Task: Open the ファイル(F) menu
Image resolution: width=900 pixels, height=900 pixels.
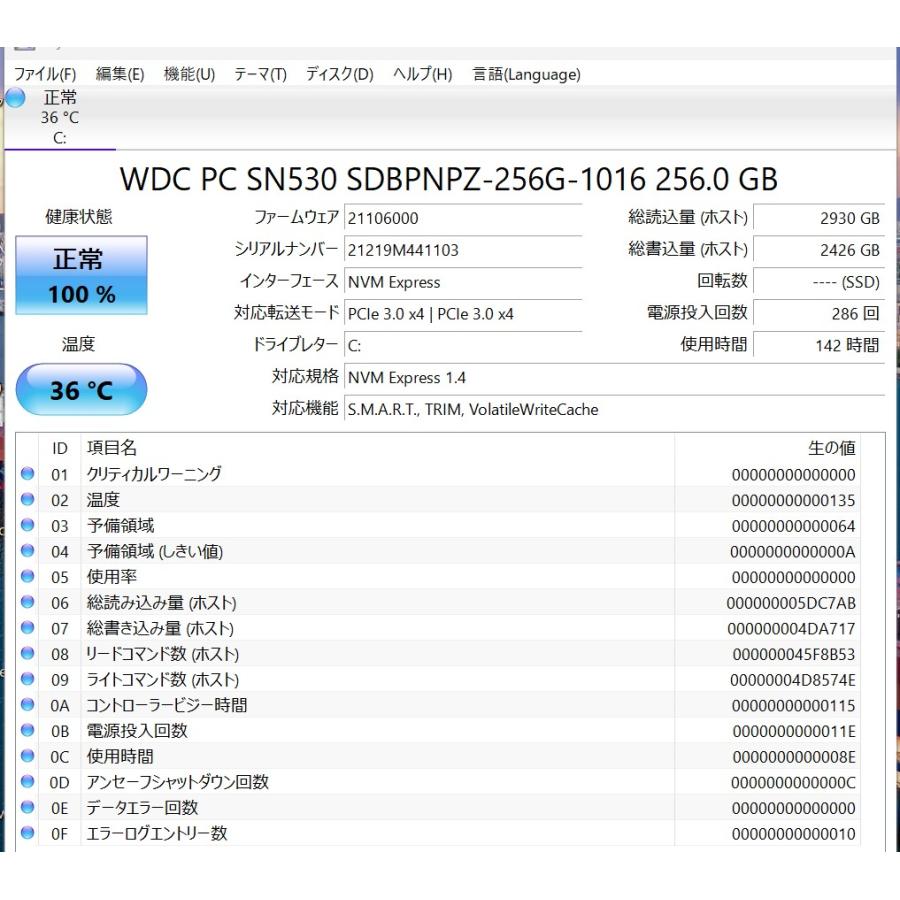Action: (x=45, y=74)
